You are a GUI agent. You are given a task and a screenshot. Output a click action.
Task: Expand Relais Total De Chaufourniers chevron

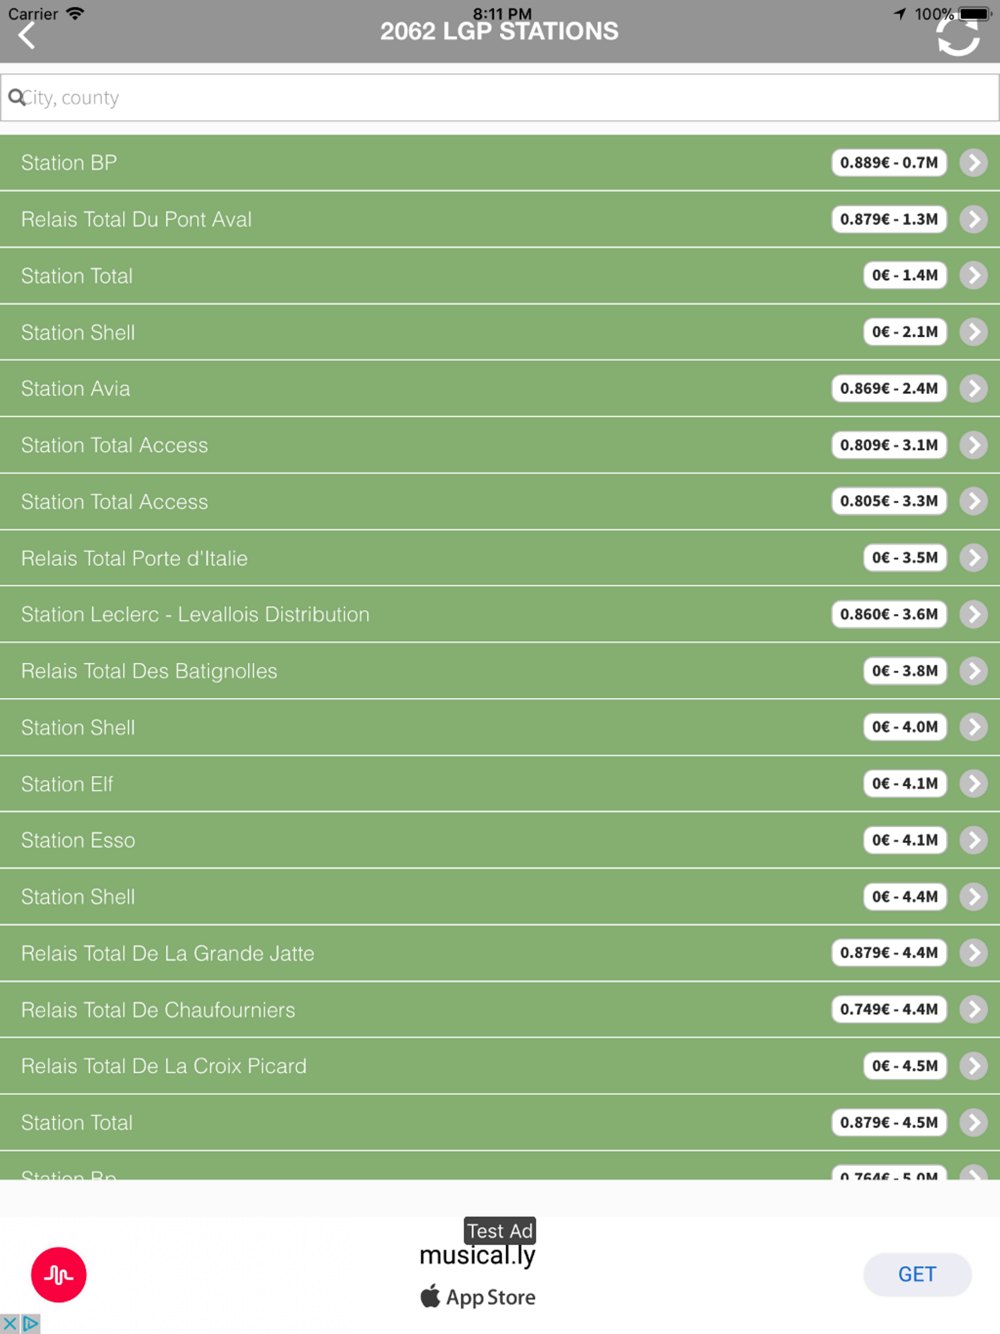pos(973,1010)
